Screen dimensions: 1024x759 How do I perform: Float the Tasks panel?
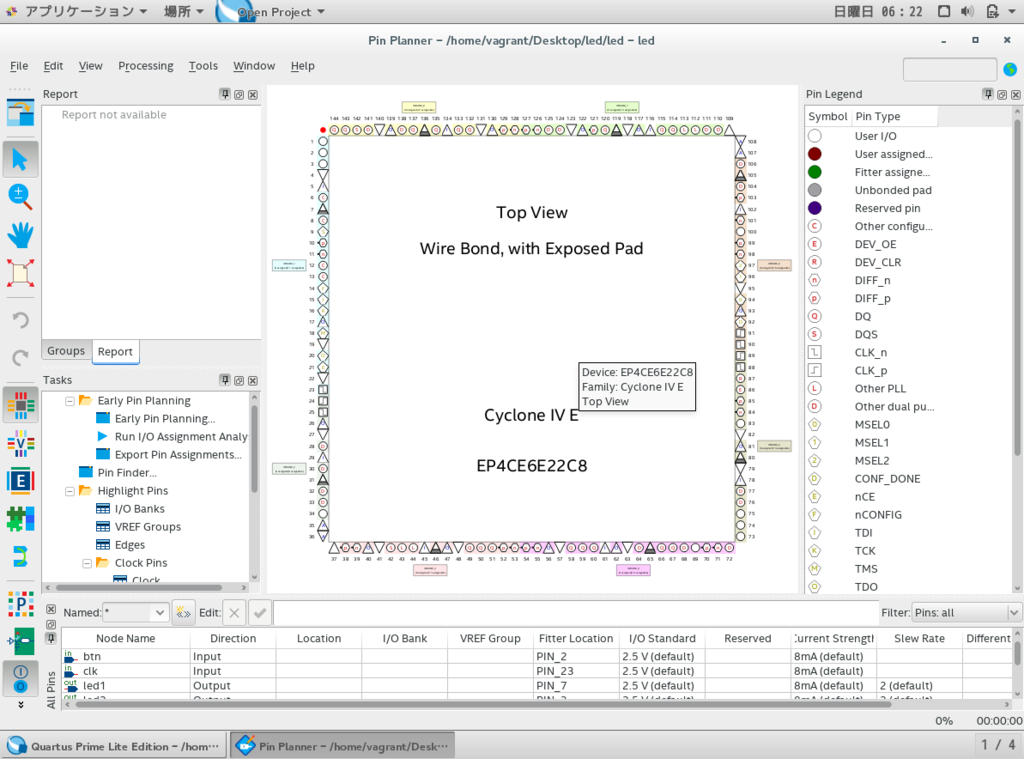(239, 381)
